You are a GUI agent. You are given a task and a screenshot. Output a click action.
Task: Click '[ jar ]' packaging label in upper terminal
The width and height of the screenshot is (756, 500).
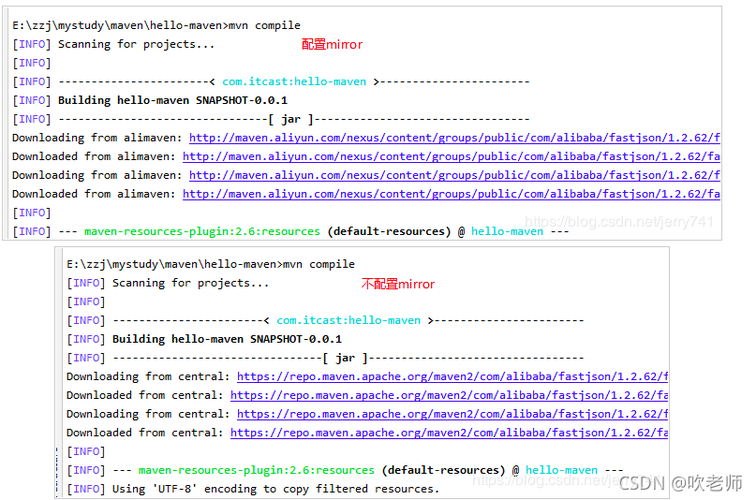pyautogui.click(x=291, y=119)
